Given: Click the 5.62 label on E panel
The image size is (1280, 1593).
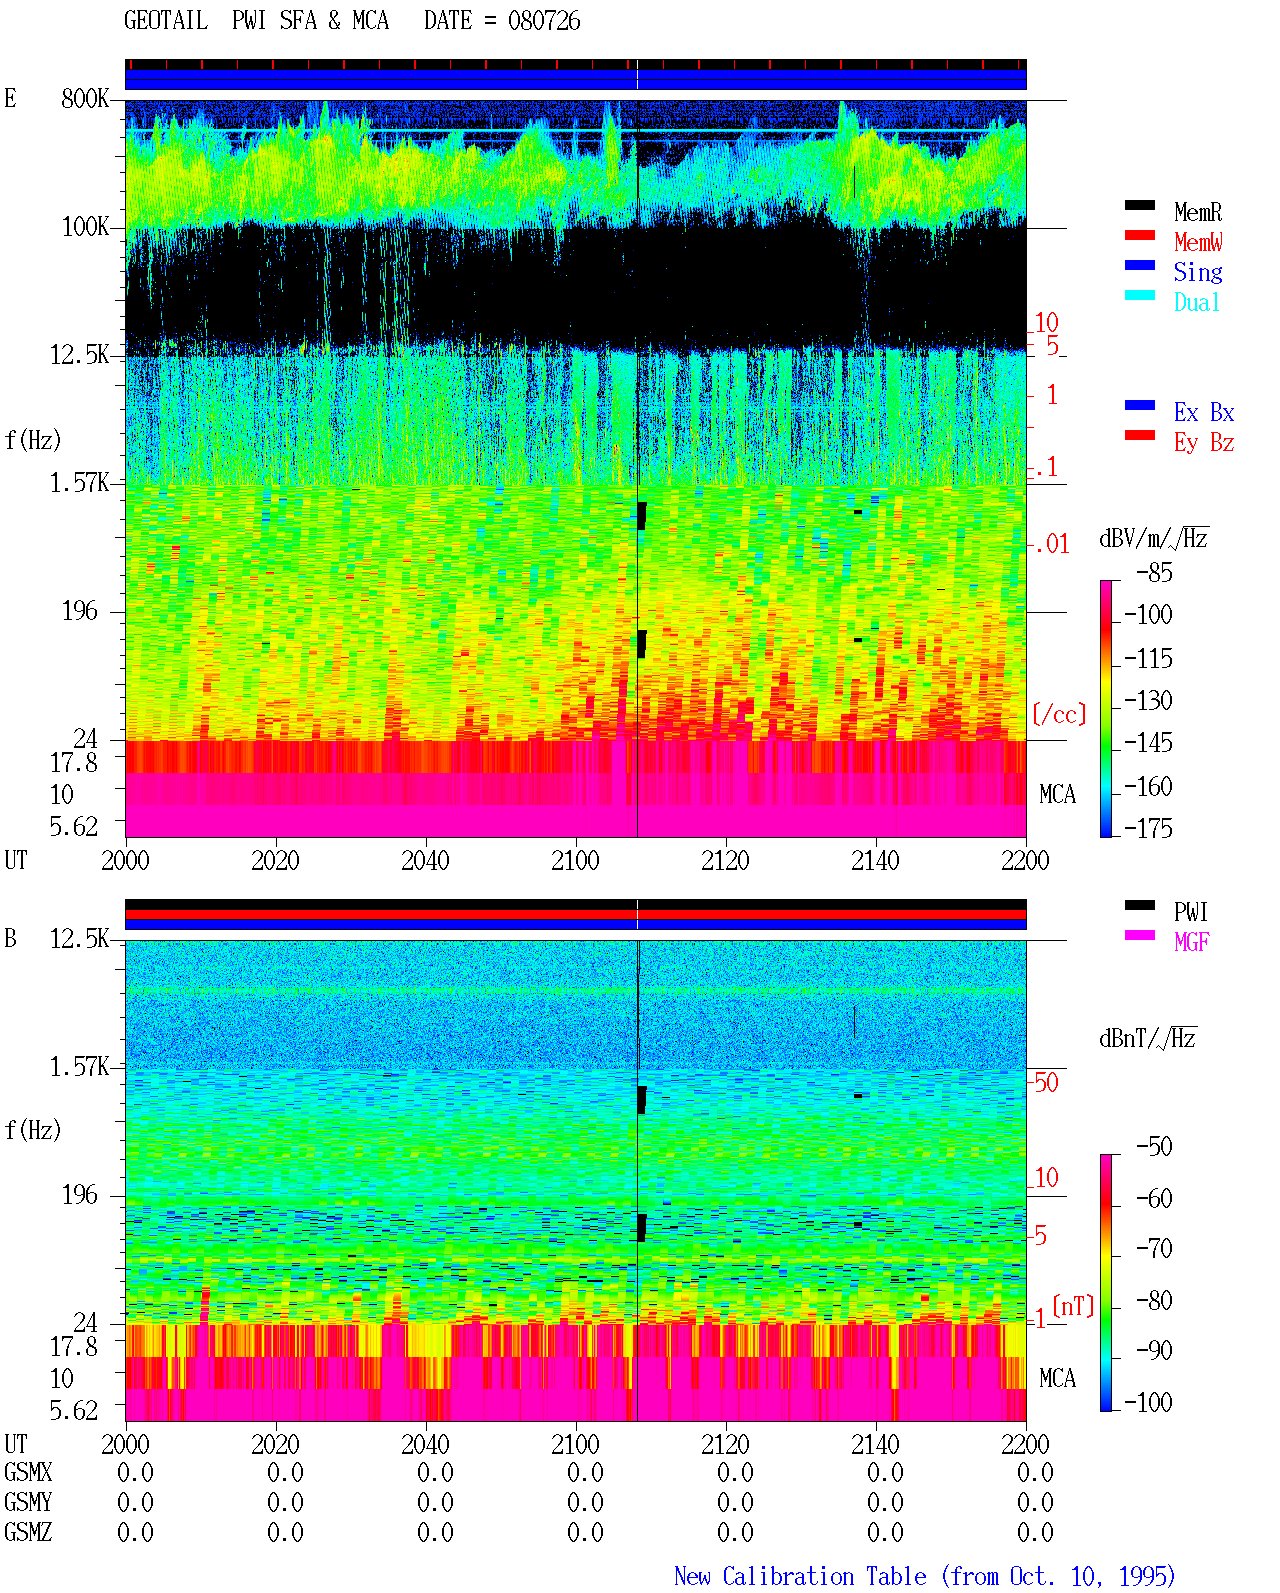Looking at the screenshot, I should tap(74, 826).
